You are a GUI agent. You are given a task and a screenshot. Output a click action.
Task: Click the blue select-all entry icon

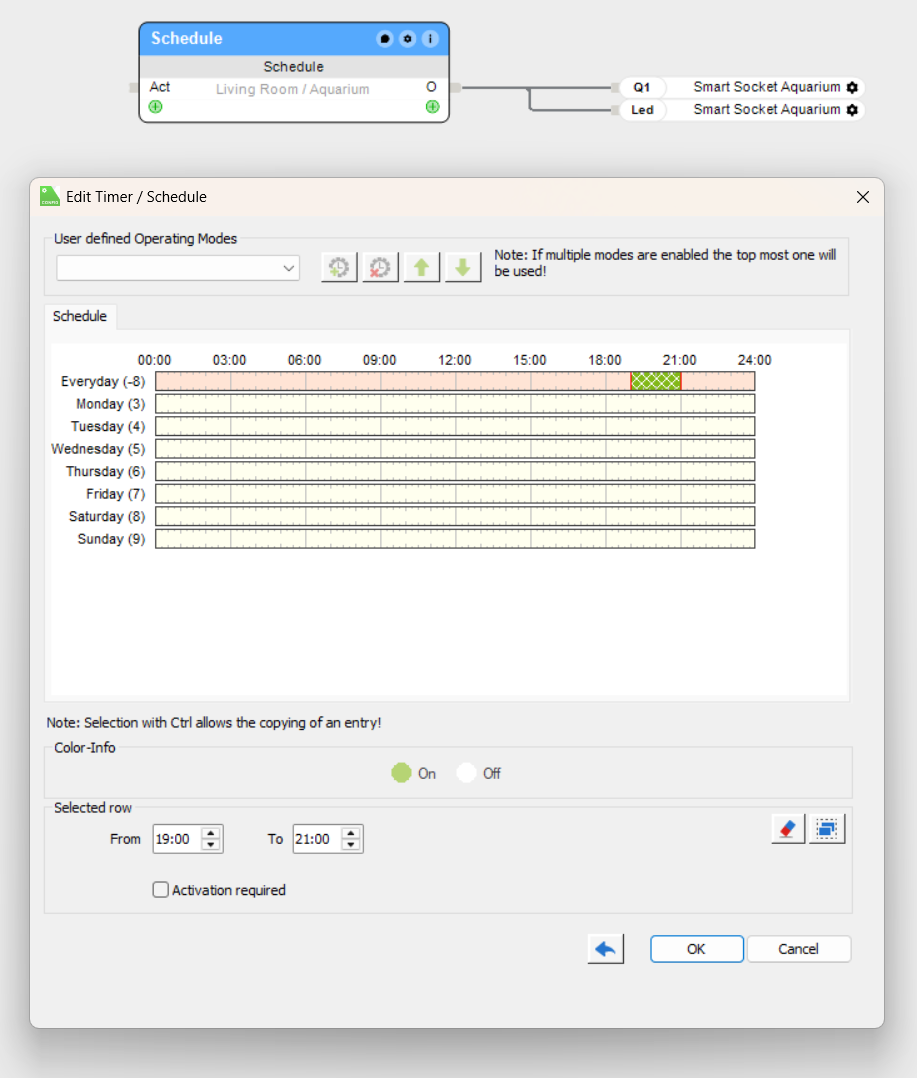coord(827,828)
